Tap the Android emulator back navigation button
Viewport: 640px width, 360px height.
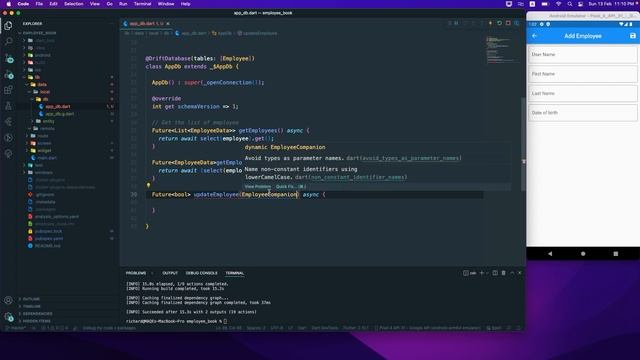coord(550,253)
